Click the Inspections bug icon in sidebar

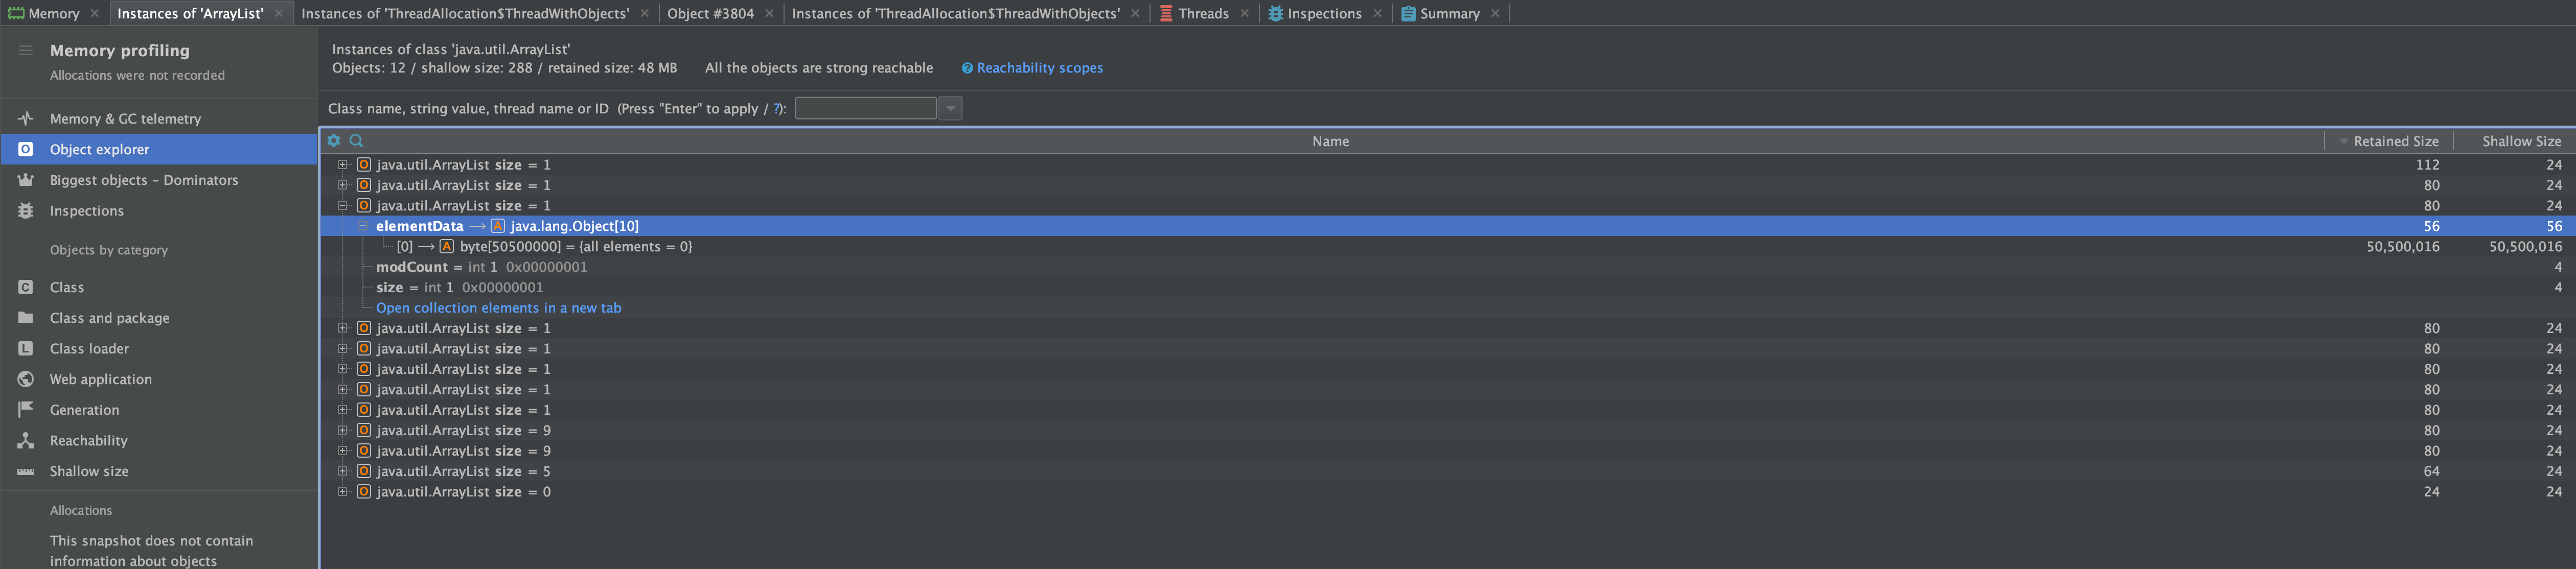pos(26,210)
